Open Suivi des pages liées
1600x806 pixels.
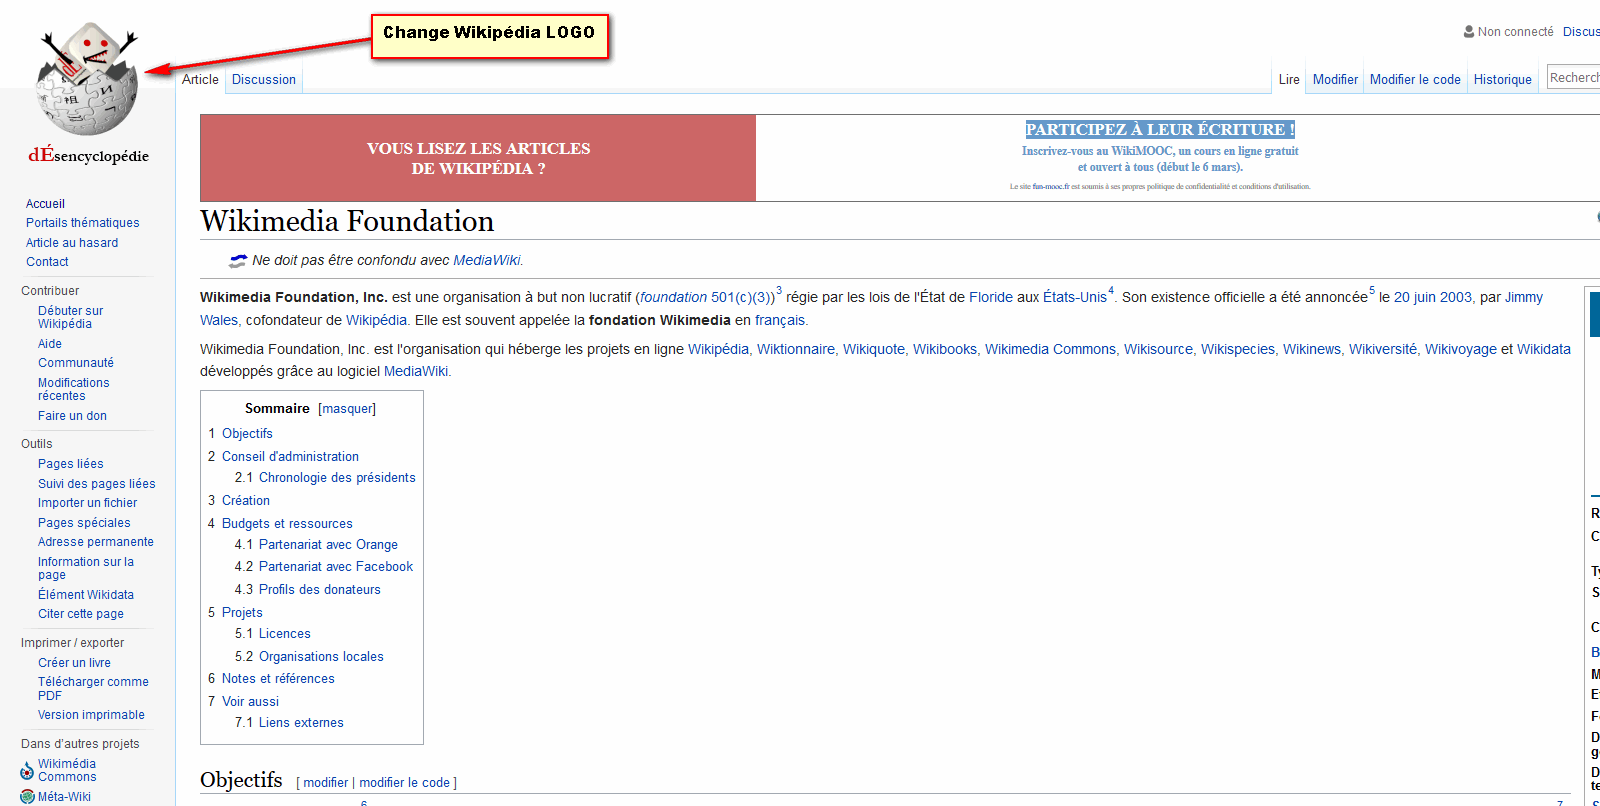[x=97, y=484]
